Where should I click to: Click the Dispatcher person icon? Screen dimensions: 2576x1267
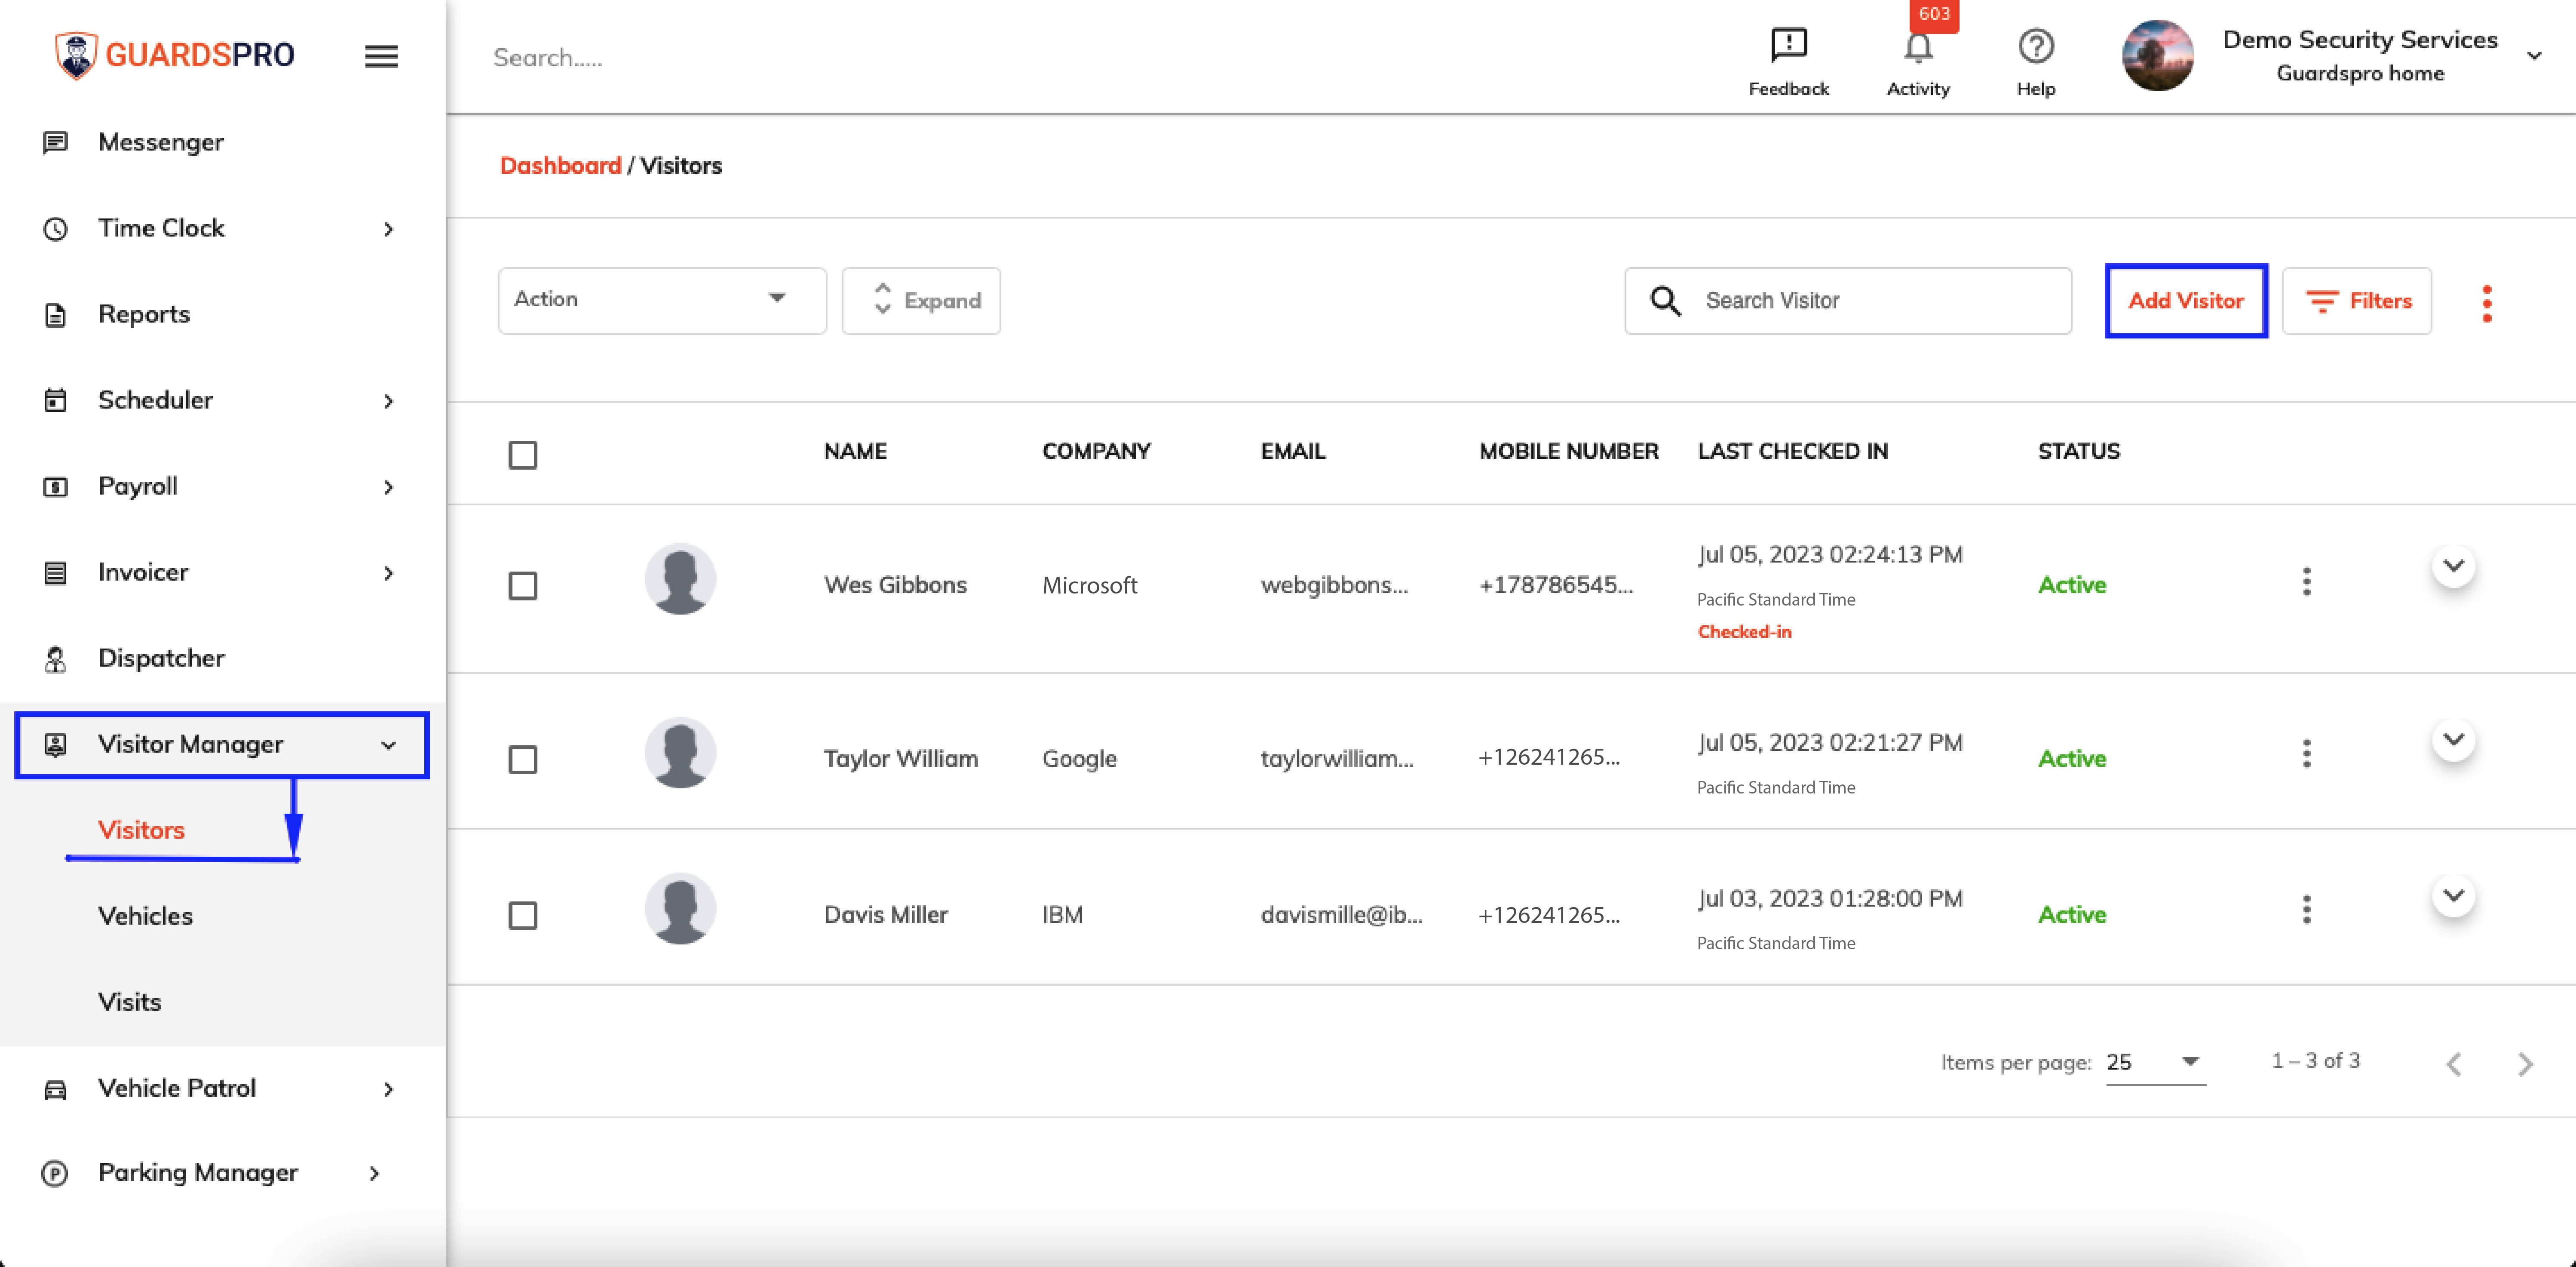click(x=55, y=659)
